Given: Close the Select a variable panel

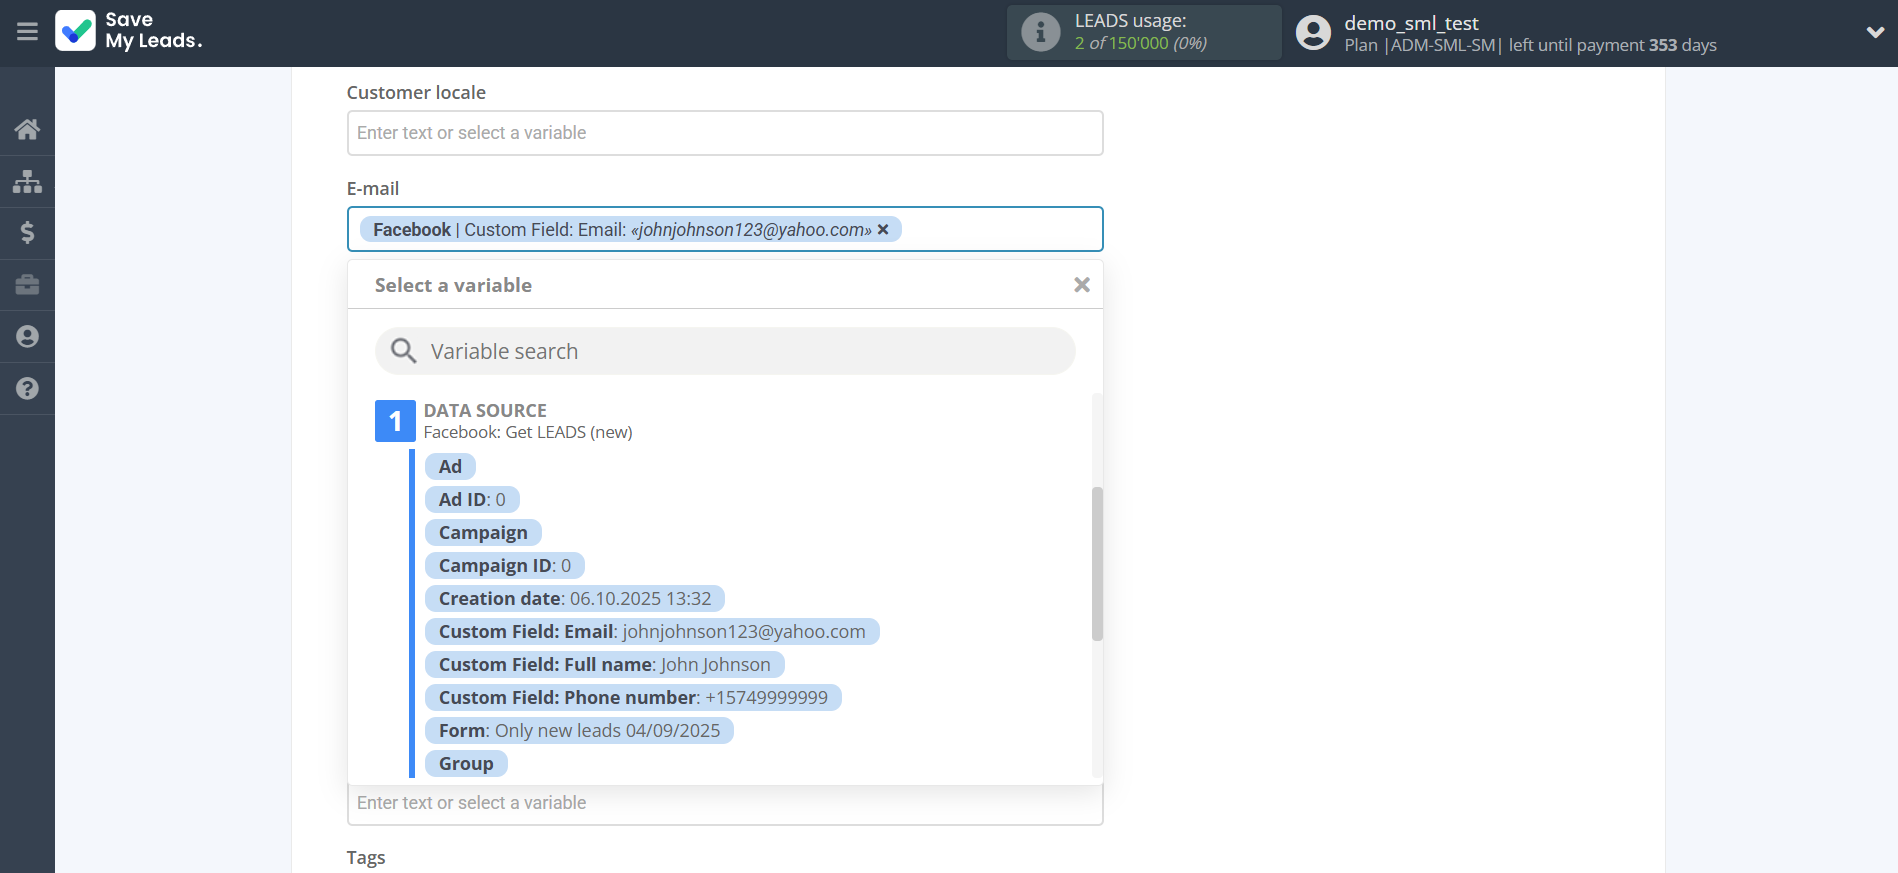Looking at the screenshot, I should pos(1081,285).
